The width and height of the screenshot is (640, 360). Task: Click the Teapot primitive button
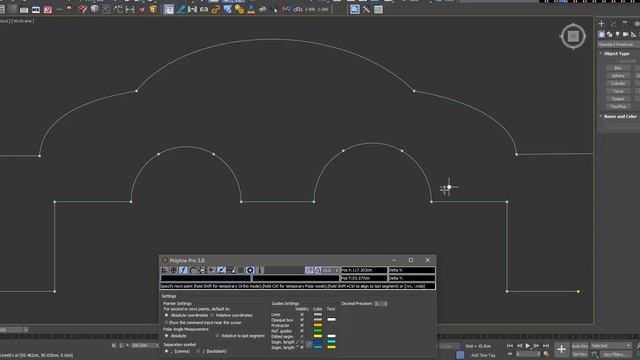[x=618, y=99]
